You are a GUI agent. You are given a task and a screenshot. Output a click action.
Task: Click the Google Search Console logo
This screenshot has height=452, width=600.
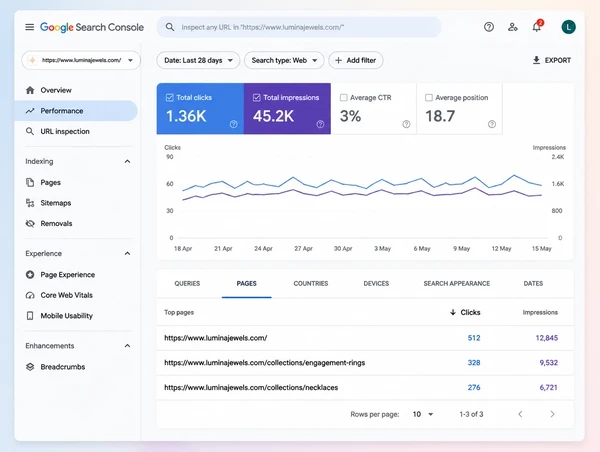coord(92,27)
